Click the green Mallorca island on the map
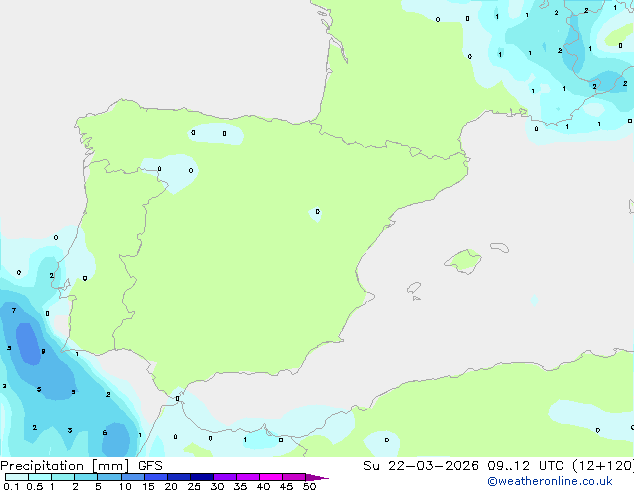Viewport: 634px width, 490px height. click(464, 261)
